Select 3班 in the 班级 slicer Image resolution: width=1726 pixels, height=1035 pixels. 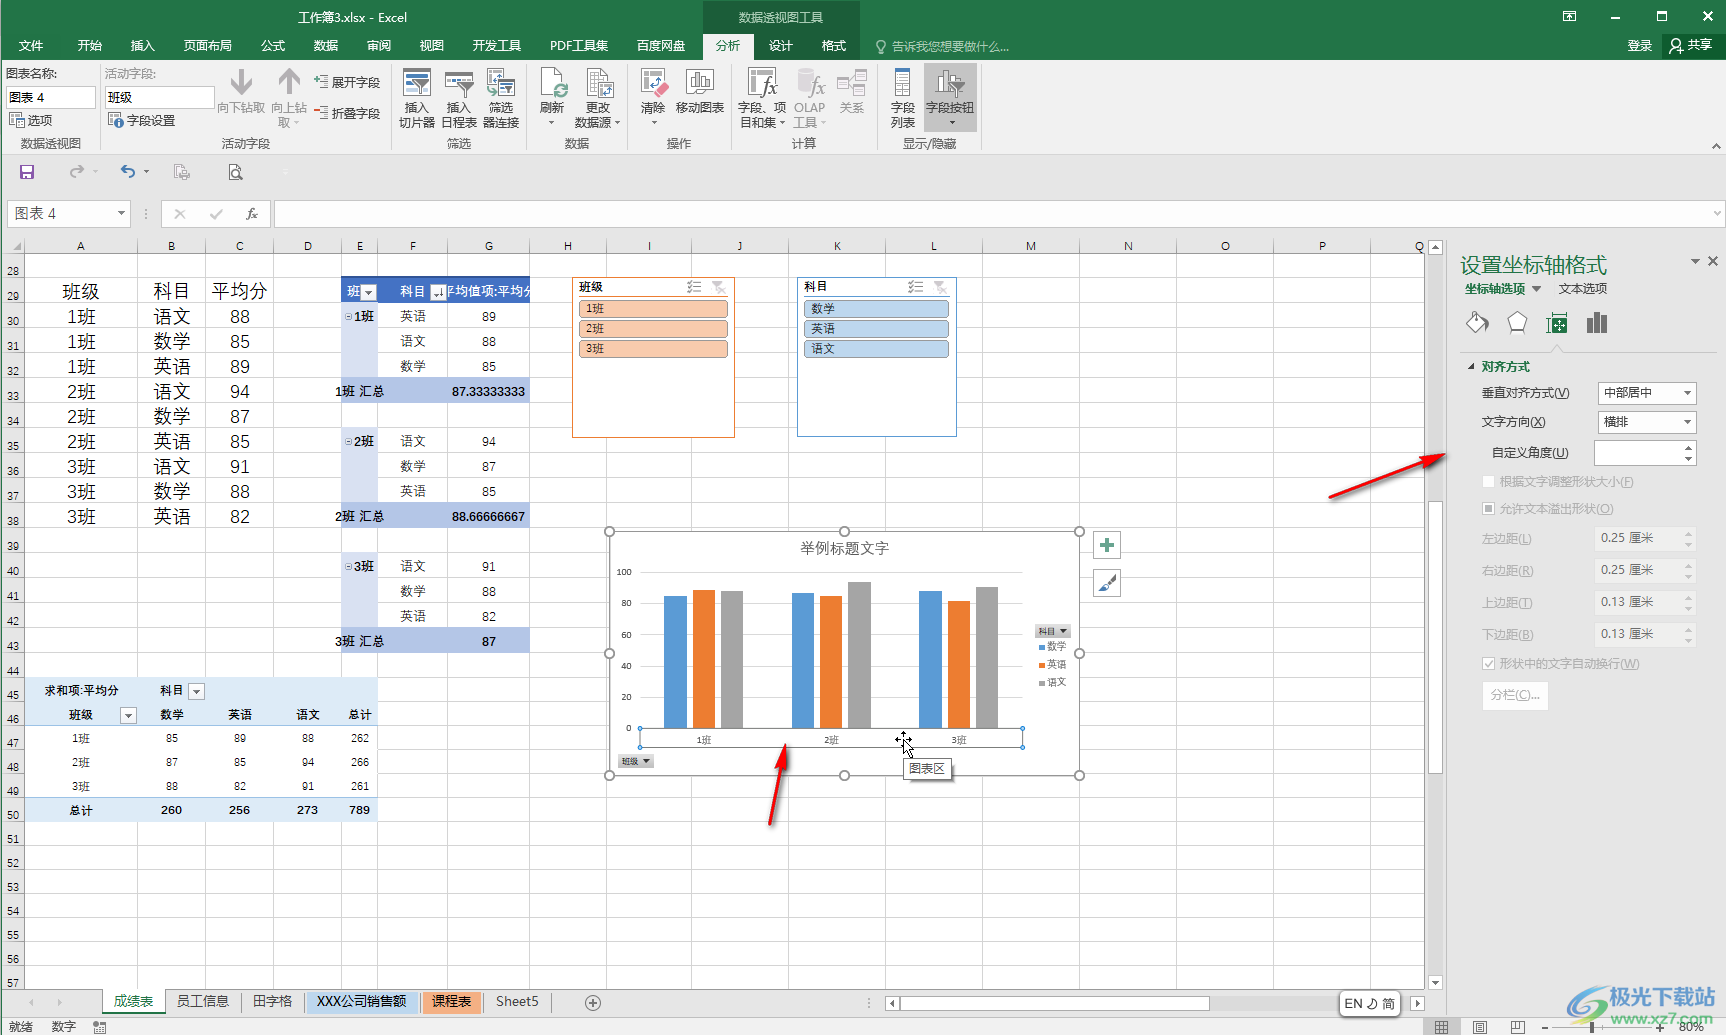[x=653, y=349]
